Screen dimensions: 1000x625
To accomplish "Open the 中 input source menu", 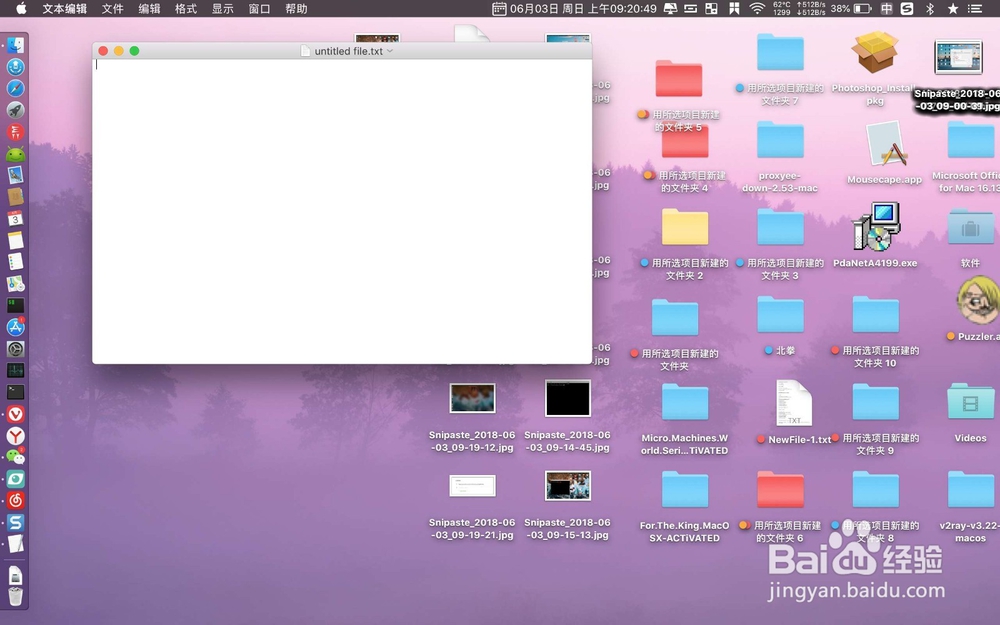I will (885, 9).
